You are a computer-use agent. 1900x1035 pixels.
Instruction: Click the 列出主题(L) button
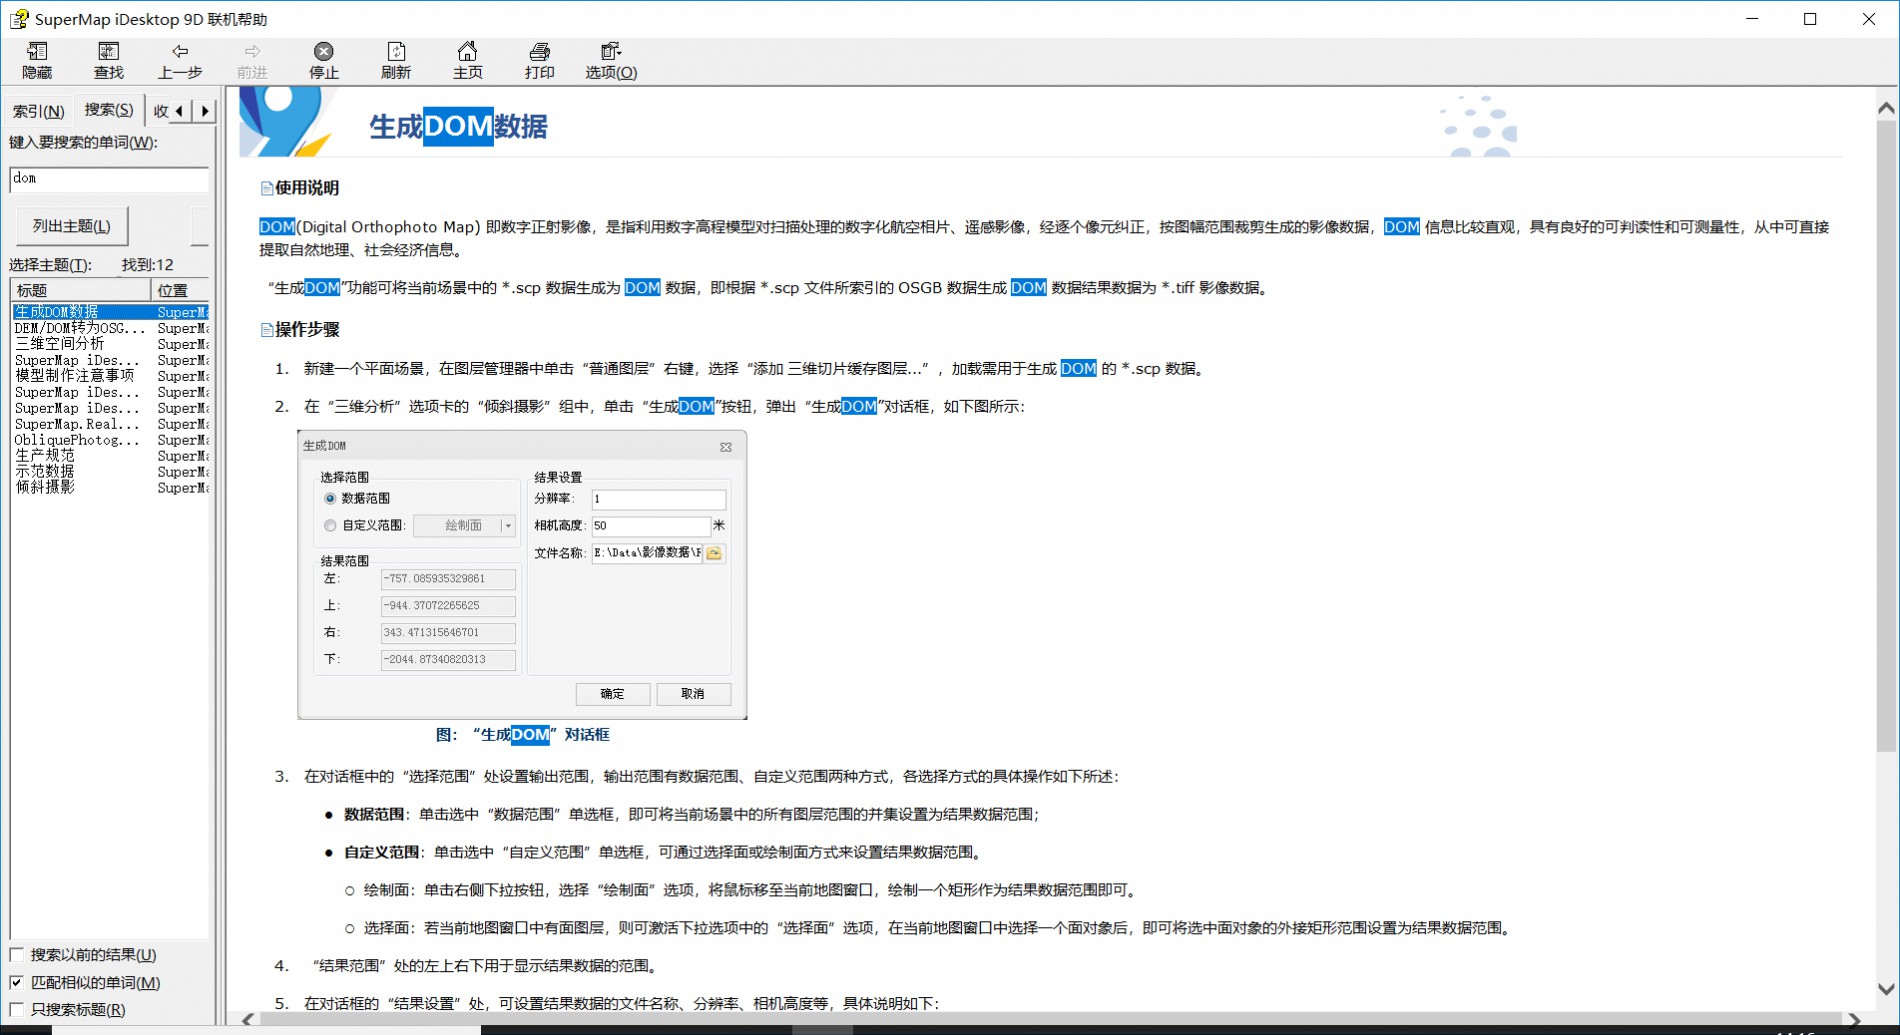[72, 226]
